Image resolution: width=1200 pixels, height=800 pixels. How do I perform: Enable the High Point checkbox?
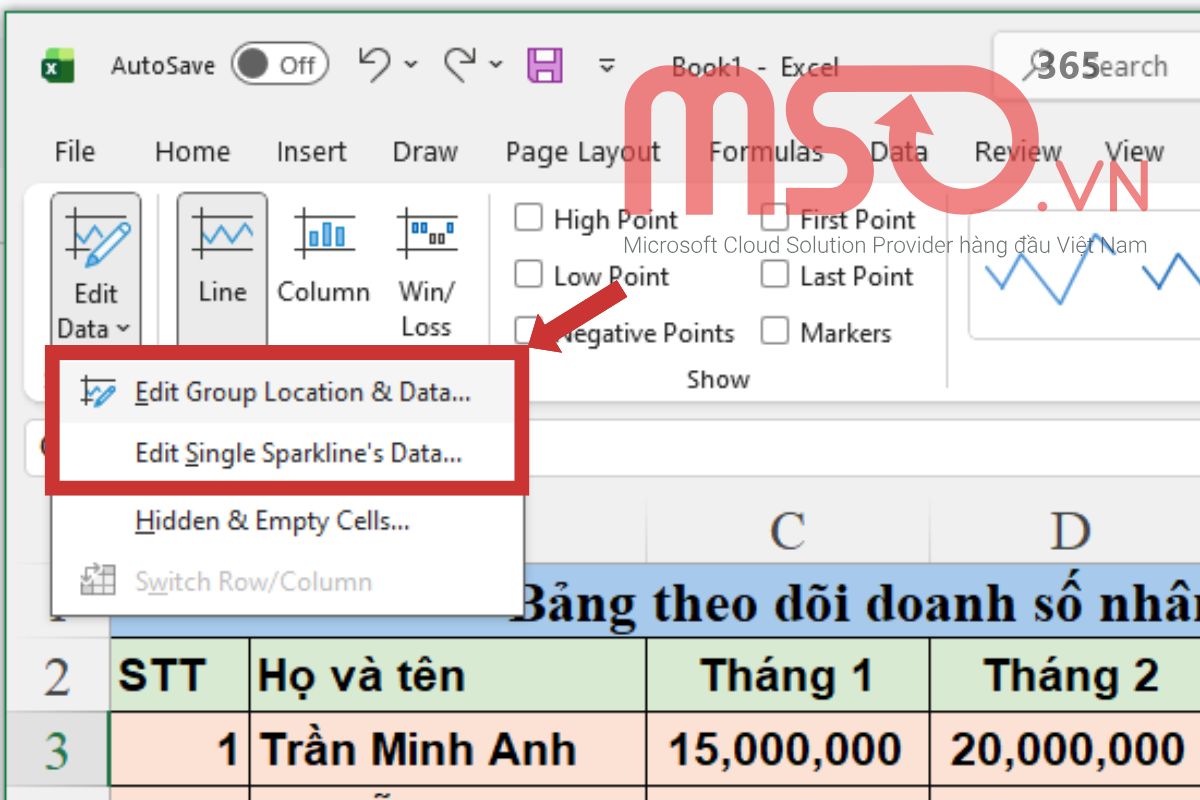(528, 218)
